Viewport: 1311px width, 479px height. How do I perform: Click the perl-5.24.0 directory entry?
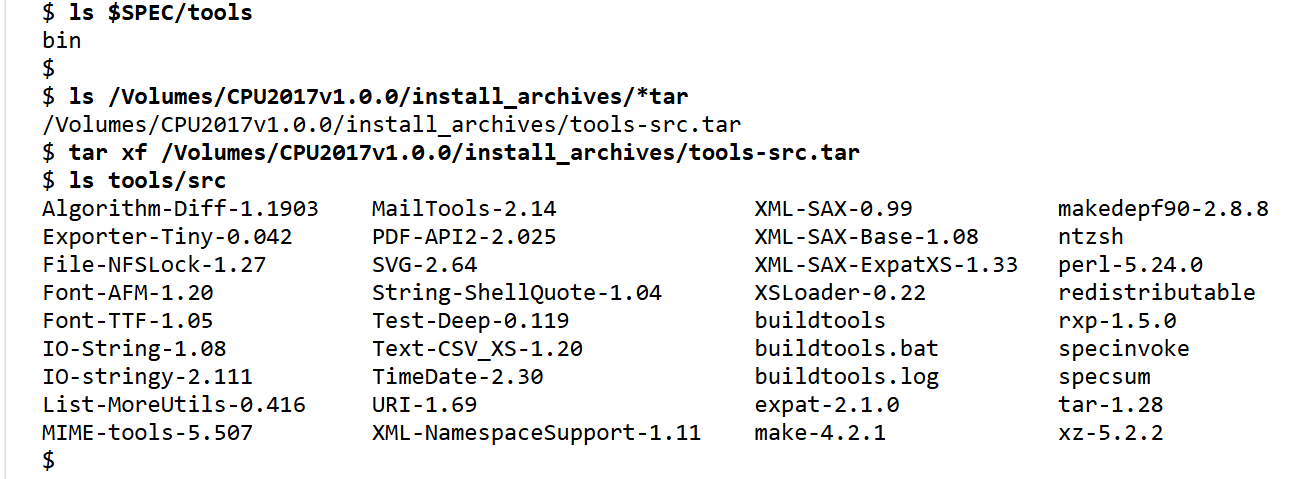(x=1130, y=265)
